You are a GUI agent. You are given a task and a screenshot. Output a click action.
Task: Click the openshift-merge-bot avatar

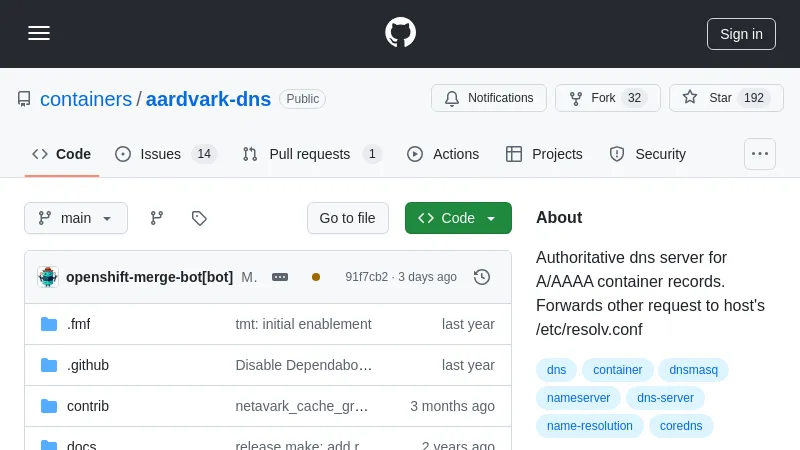pos(48,277)
